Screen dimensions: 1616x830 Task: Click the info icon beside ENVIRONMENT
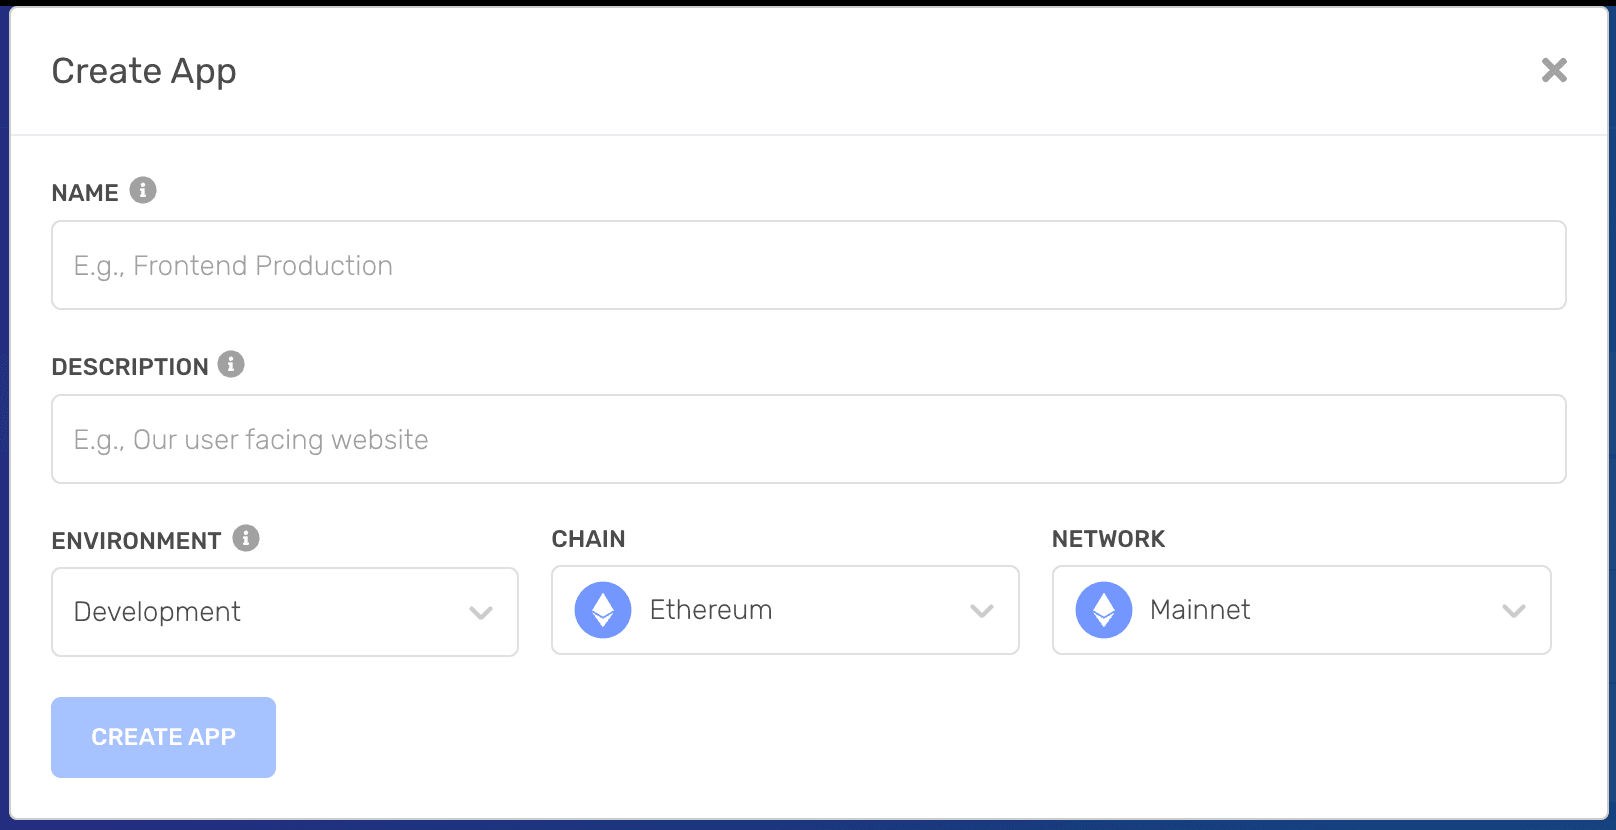point(246,538)
